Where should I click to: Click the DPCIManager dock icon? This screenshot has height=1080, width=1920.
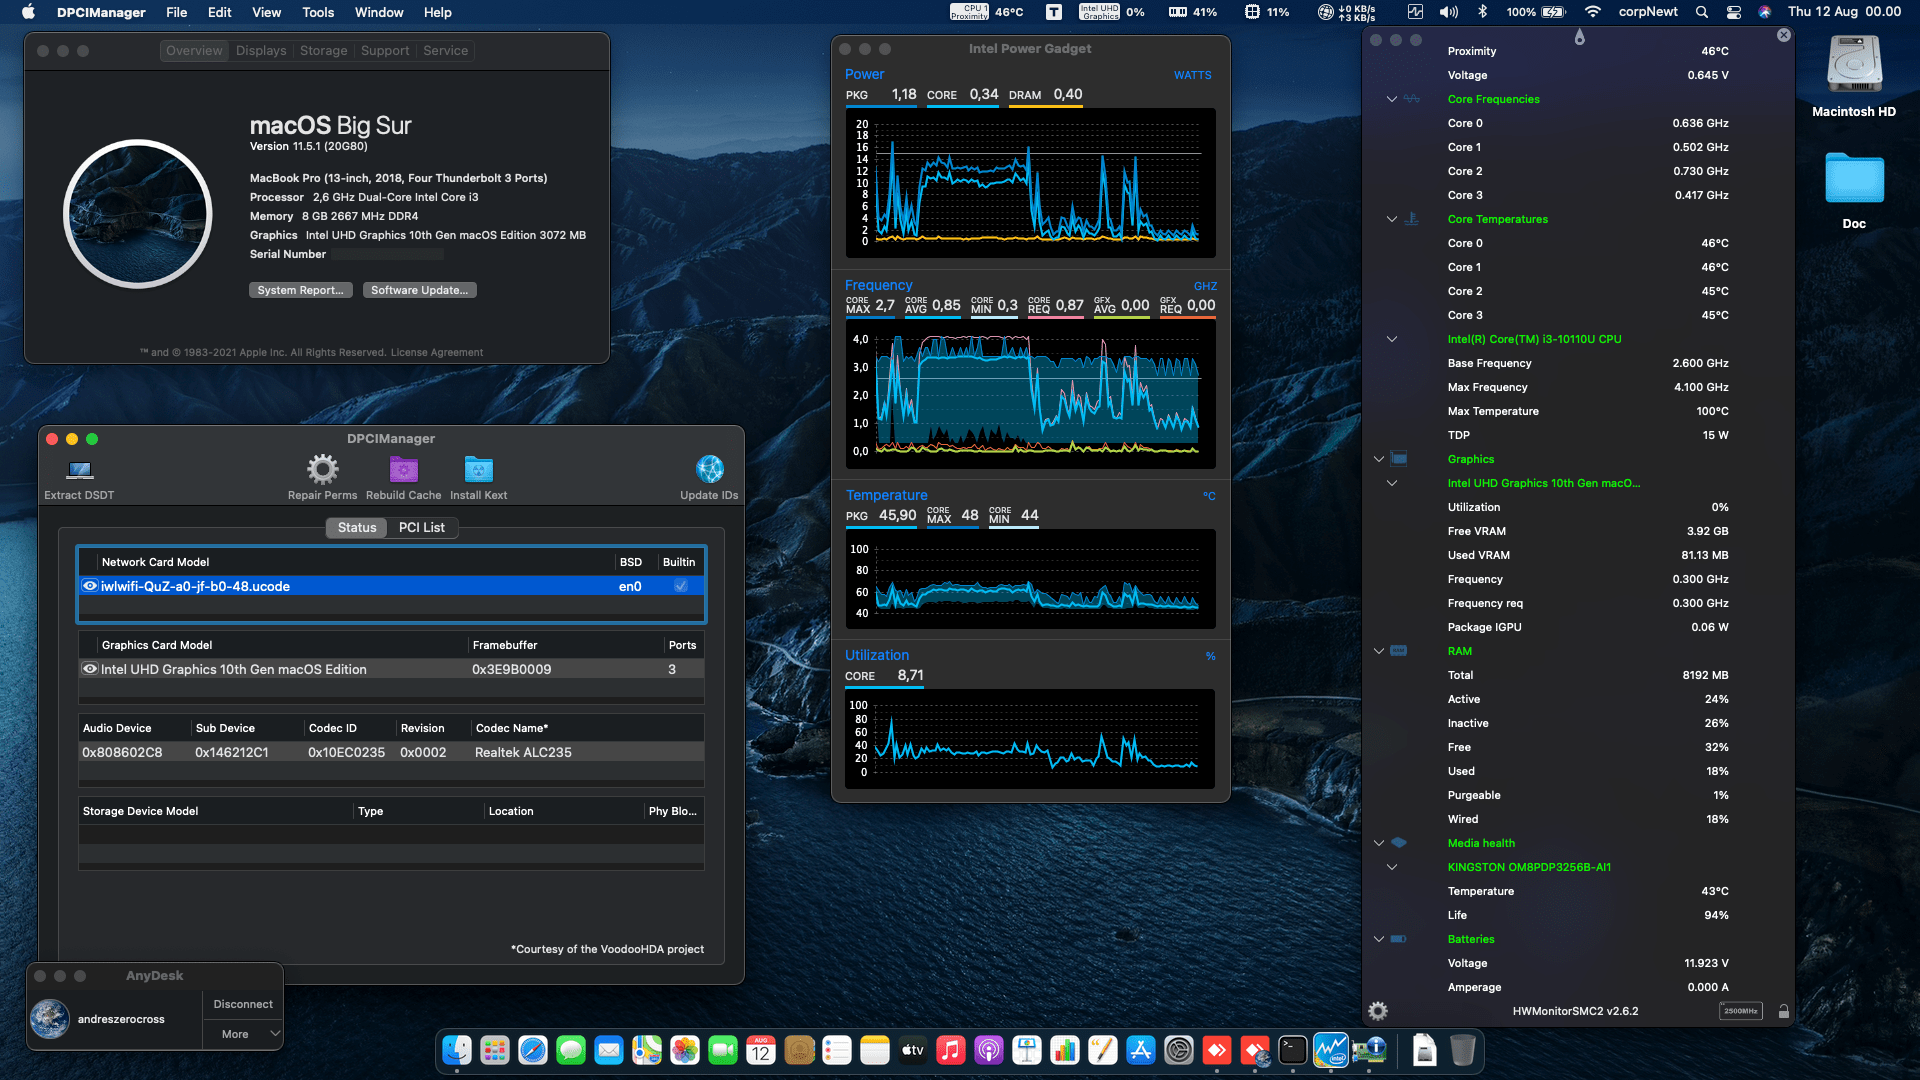coord(1369,1050)
